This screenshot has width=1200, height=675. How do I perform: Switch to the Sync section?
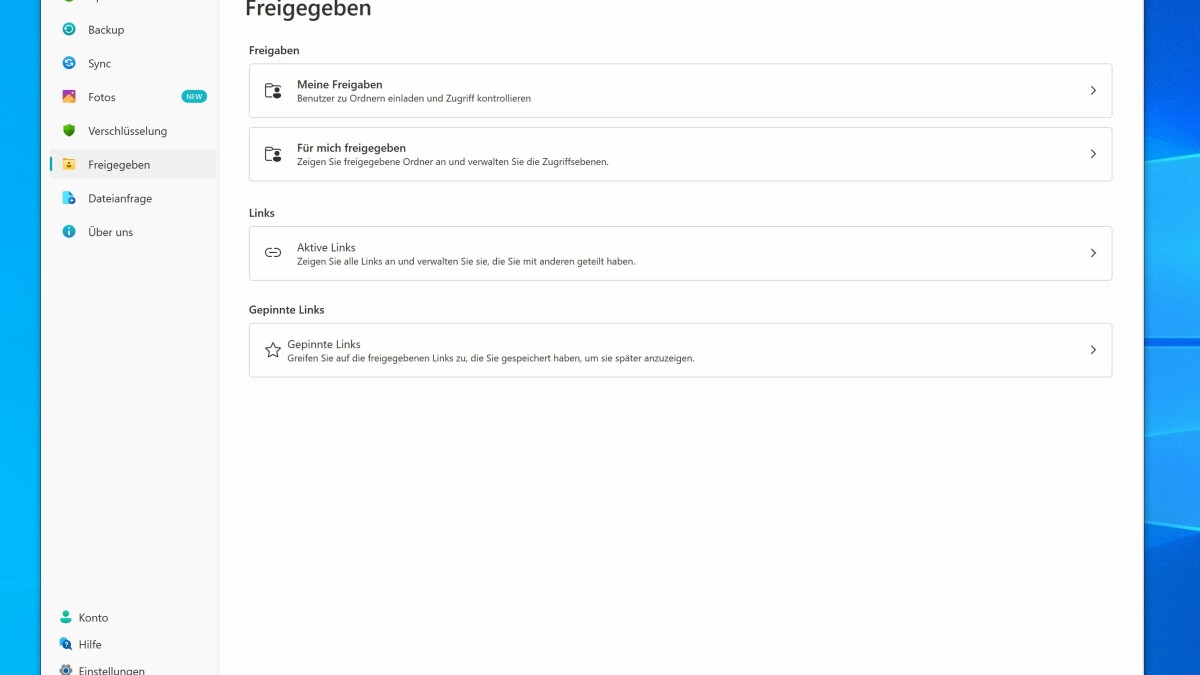[x=99, y=64]
